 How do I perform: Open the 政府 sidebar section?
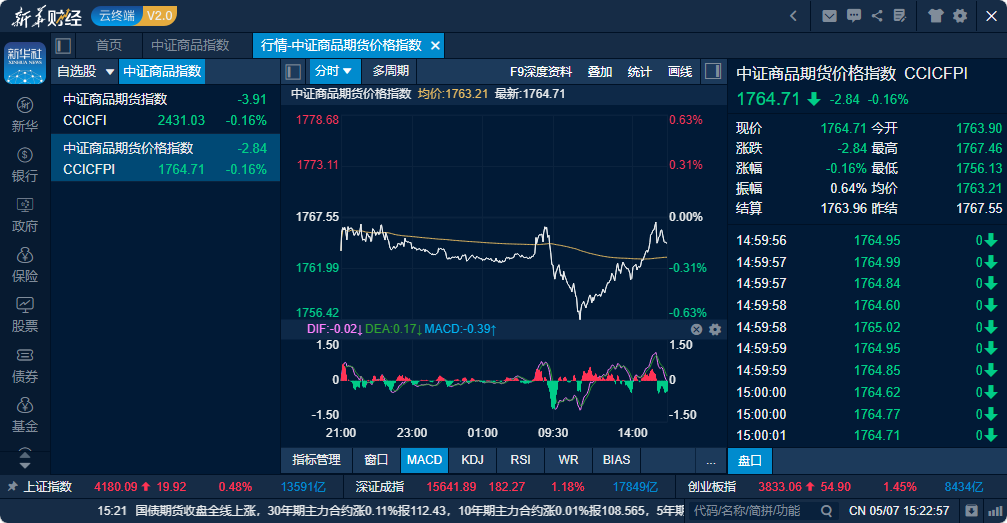point(24,215)
